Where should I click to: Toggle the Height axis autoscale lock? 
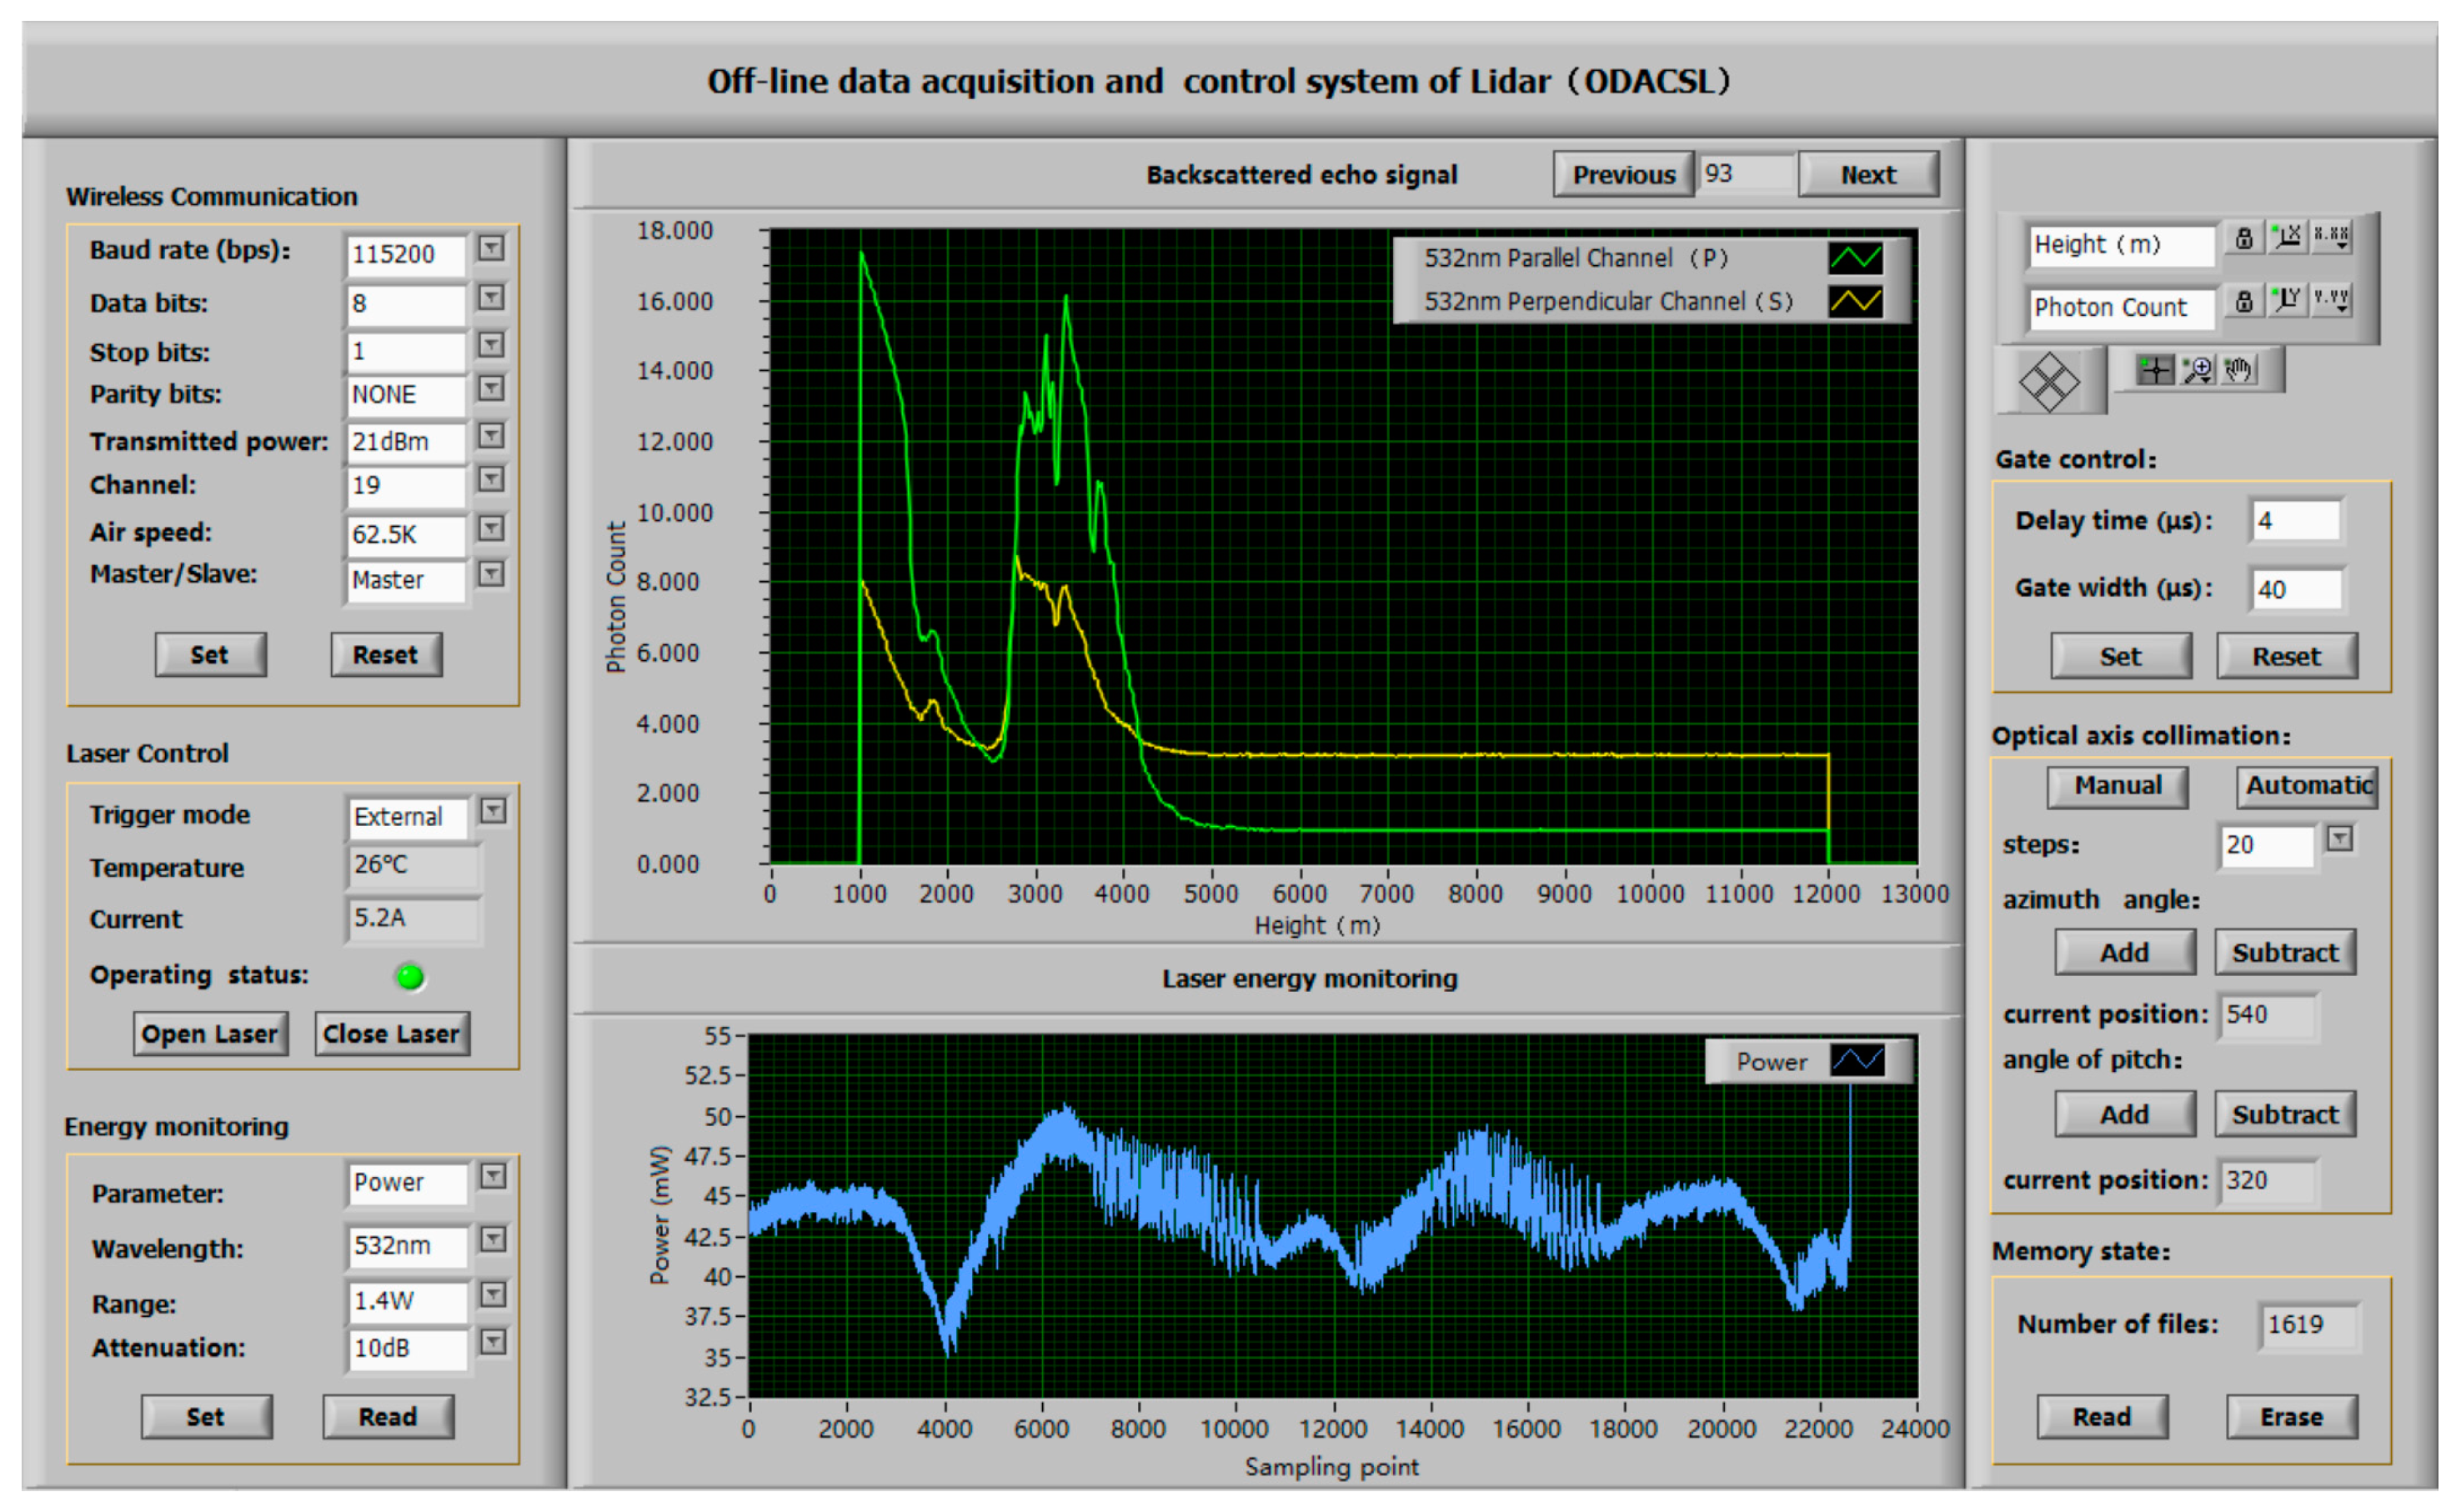tap(2244, 238)
